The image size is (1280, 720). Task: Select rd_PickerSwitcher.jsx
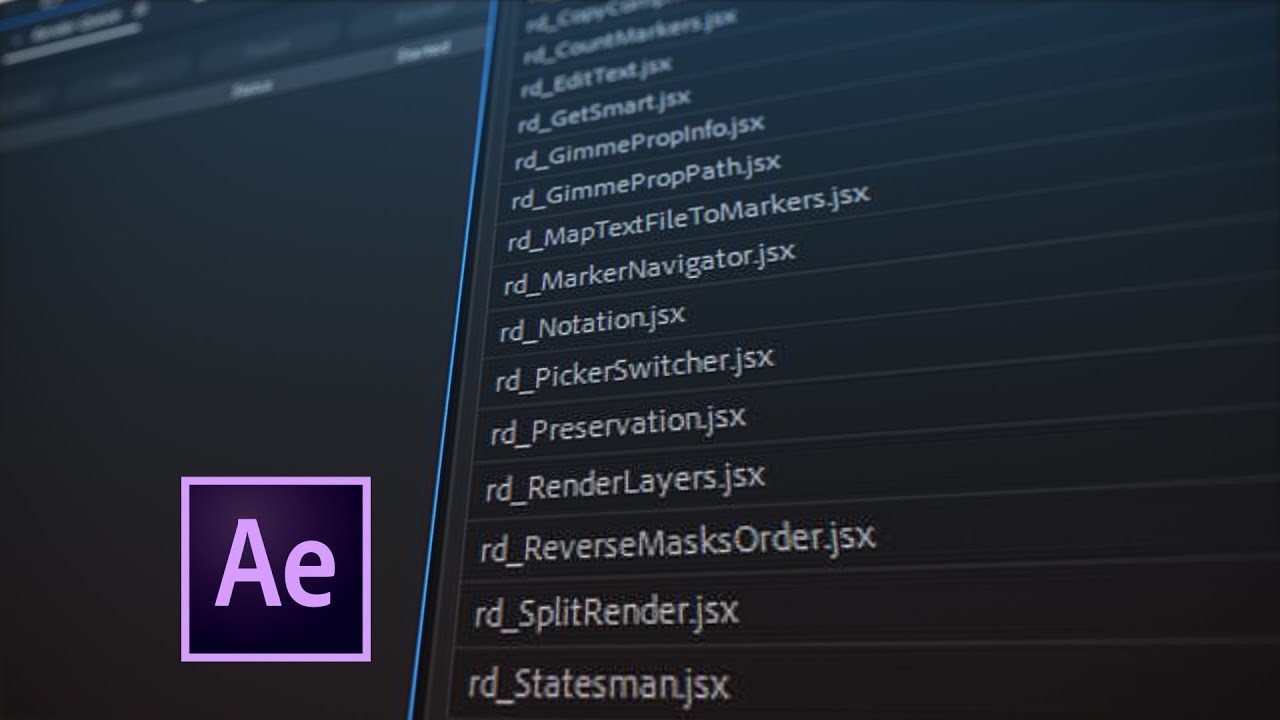click(x=634, y=368)
